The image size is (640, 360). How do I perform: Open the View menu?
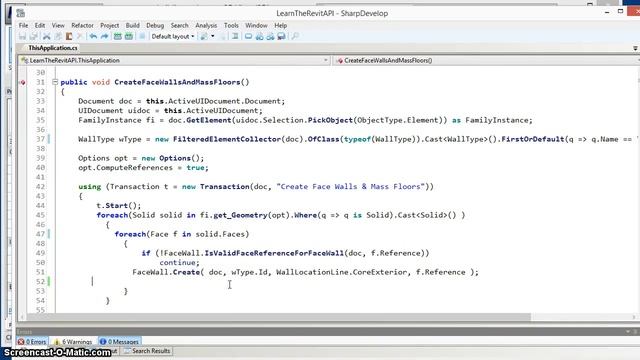tap(58, 25)
